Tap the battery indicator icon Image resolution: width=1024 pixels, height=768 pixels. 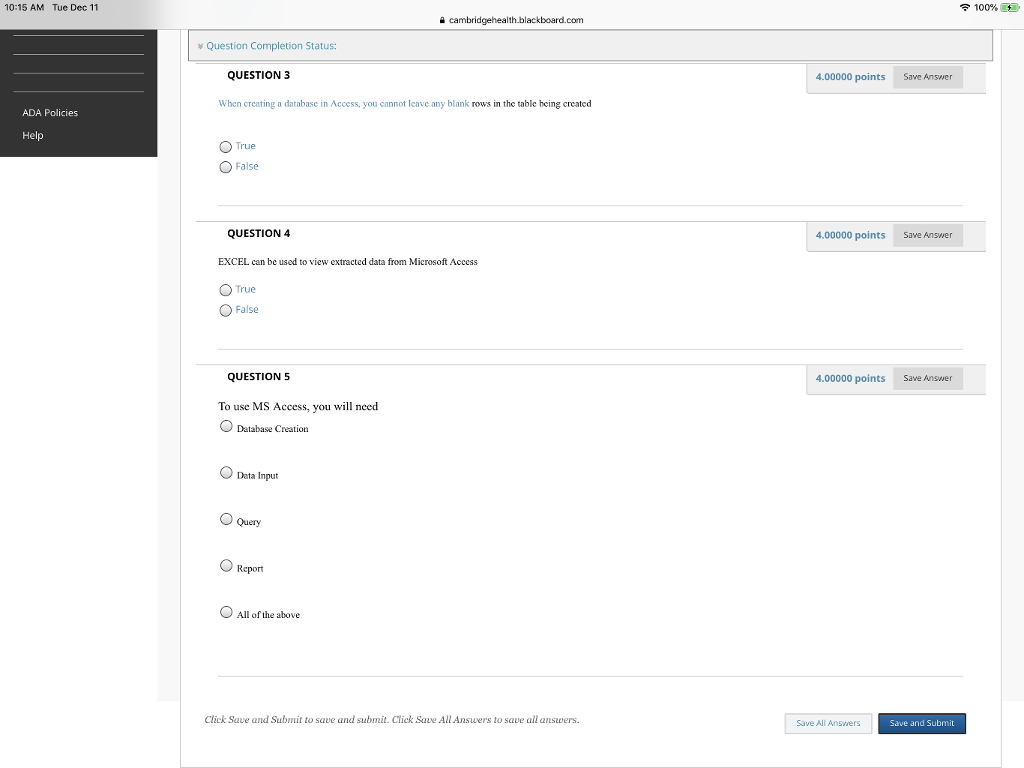tap(1010, 8)
